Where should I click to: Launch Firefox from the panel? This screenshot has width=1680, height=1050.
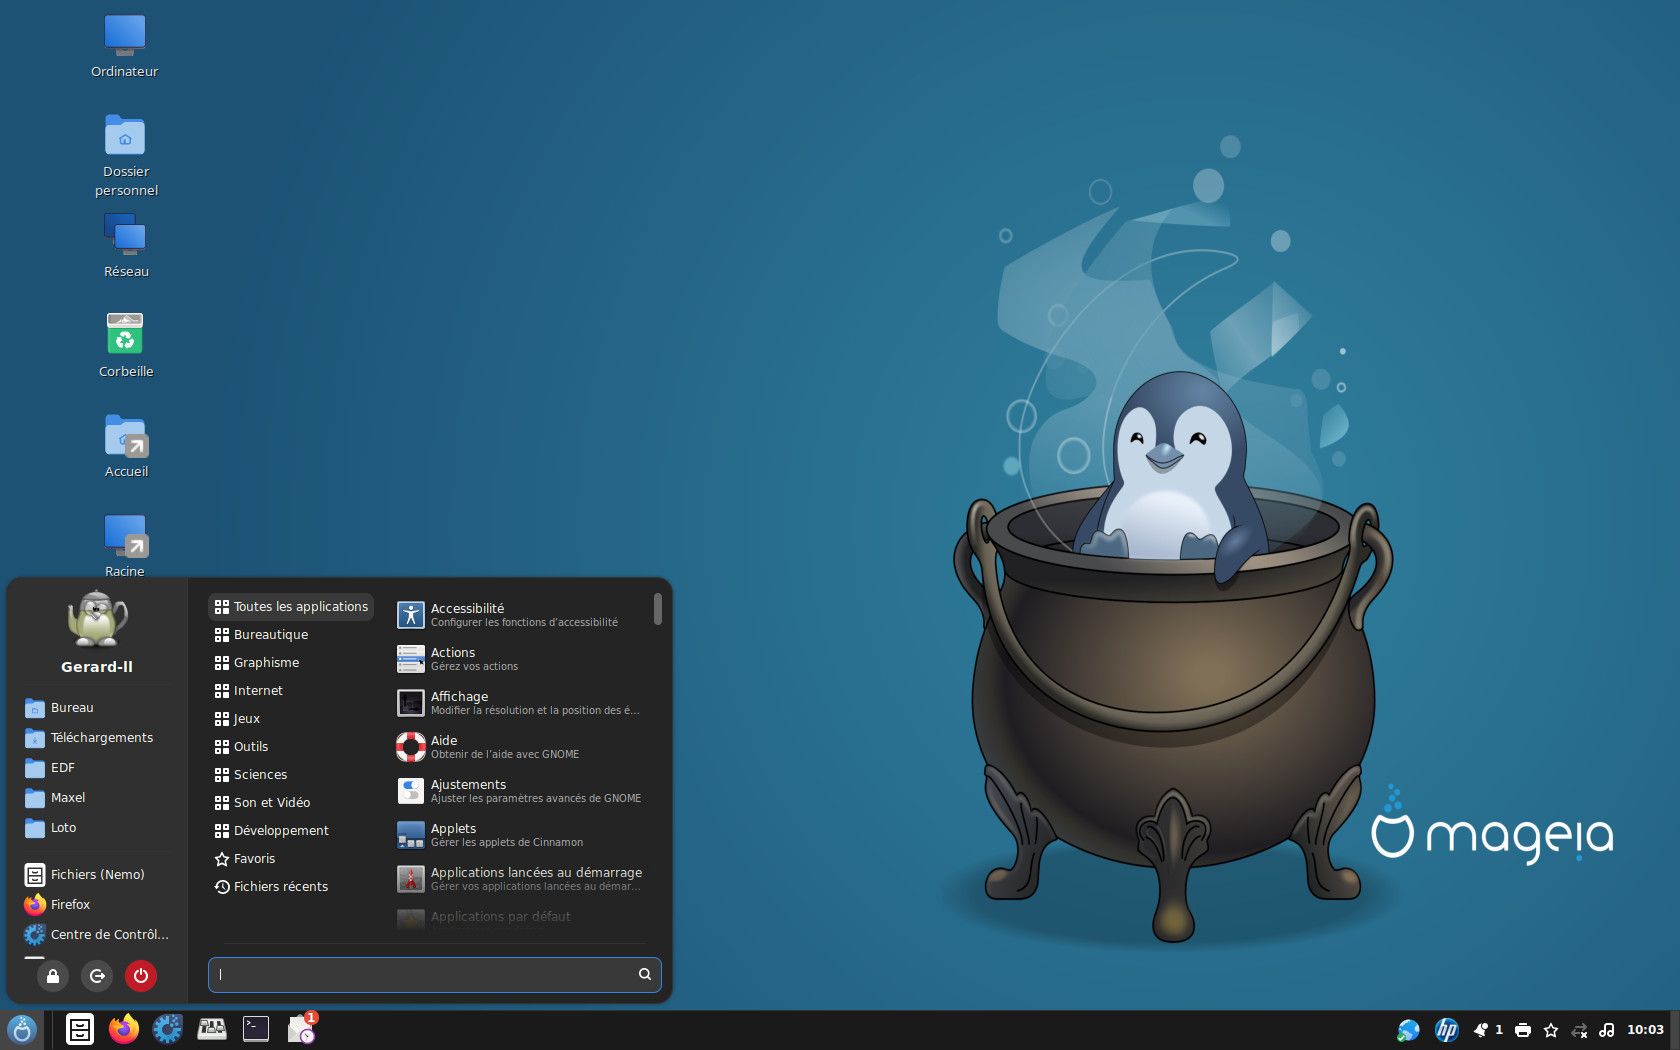point(124,1029)
